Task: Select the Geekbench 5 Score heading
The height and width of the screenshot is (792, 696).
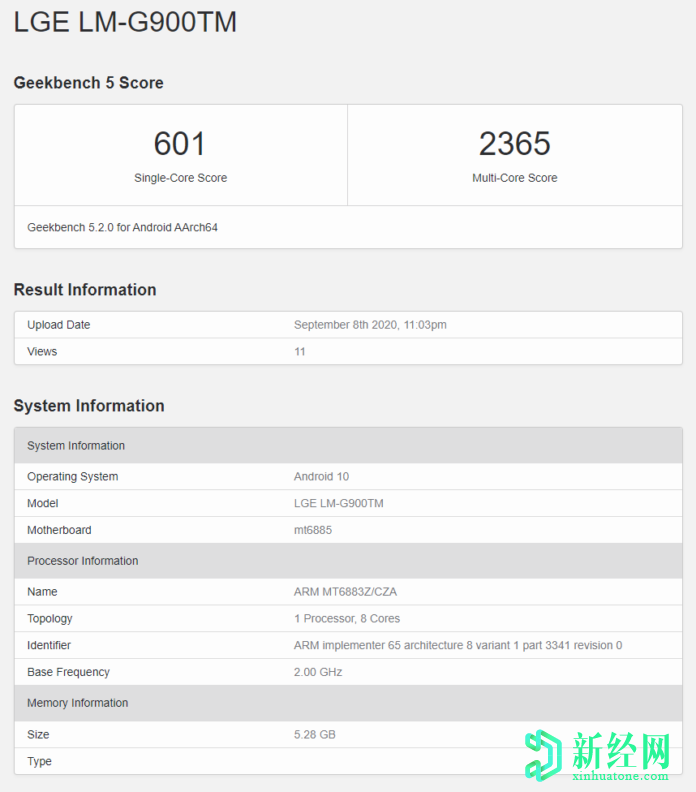Action: coord(88,83)
